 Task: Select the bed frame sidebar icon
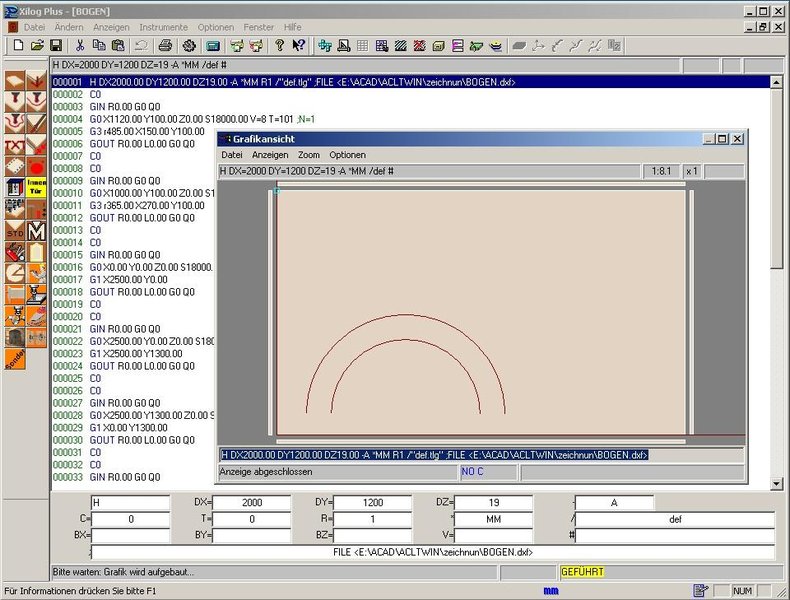tap(15, 295)
